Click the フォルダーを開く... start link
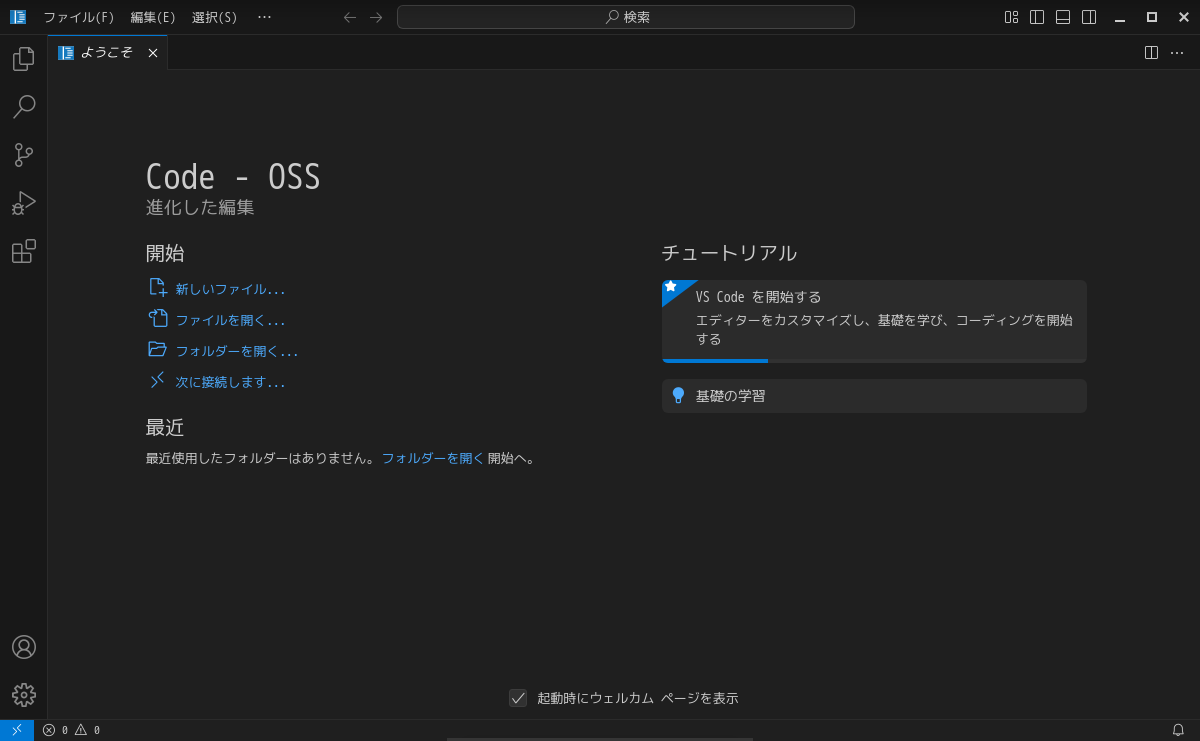Viewport: 1200px width, 741px height. point(237,351)
